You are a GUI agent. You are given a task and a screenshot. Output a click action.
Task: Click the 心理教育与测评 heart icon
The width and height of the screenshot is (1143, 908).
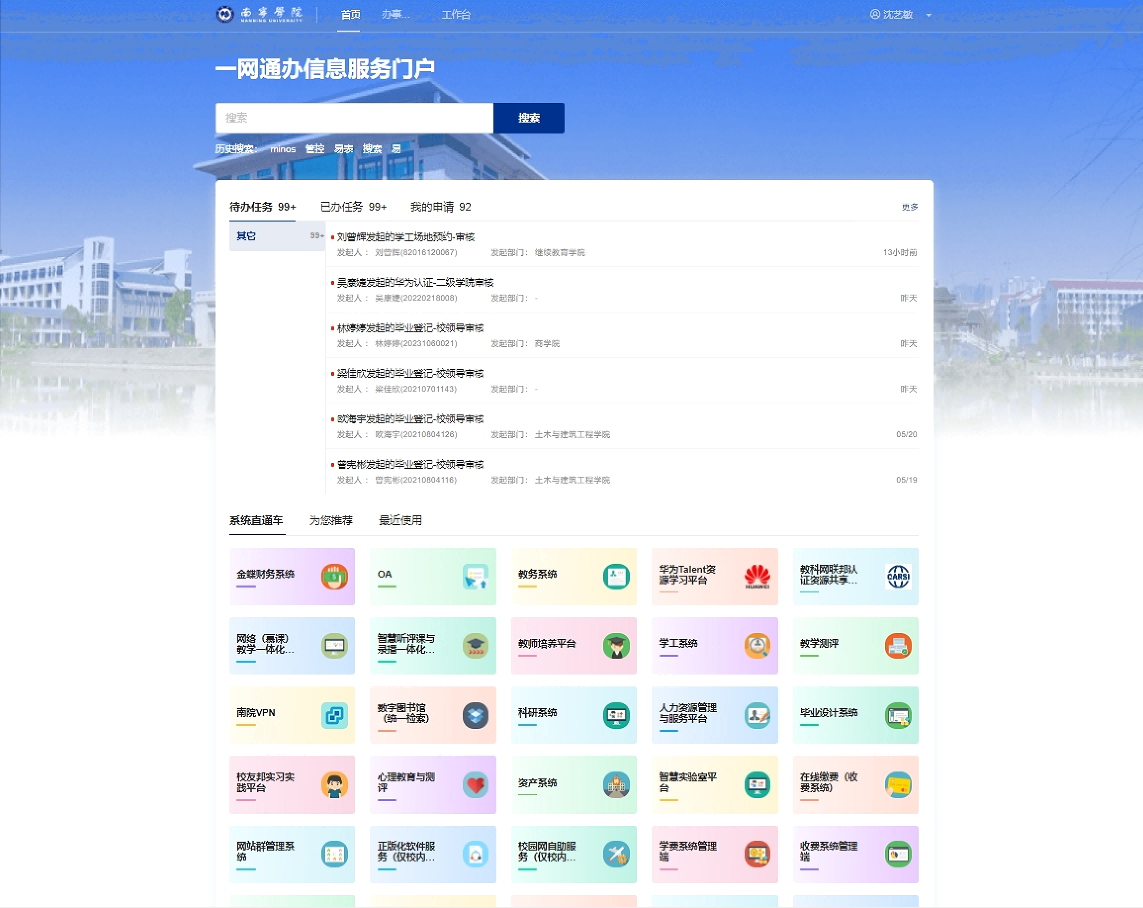[475, 784]
